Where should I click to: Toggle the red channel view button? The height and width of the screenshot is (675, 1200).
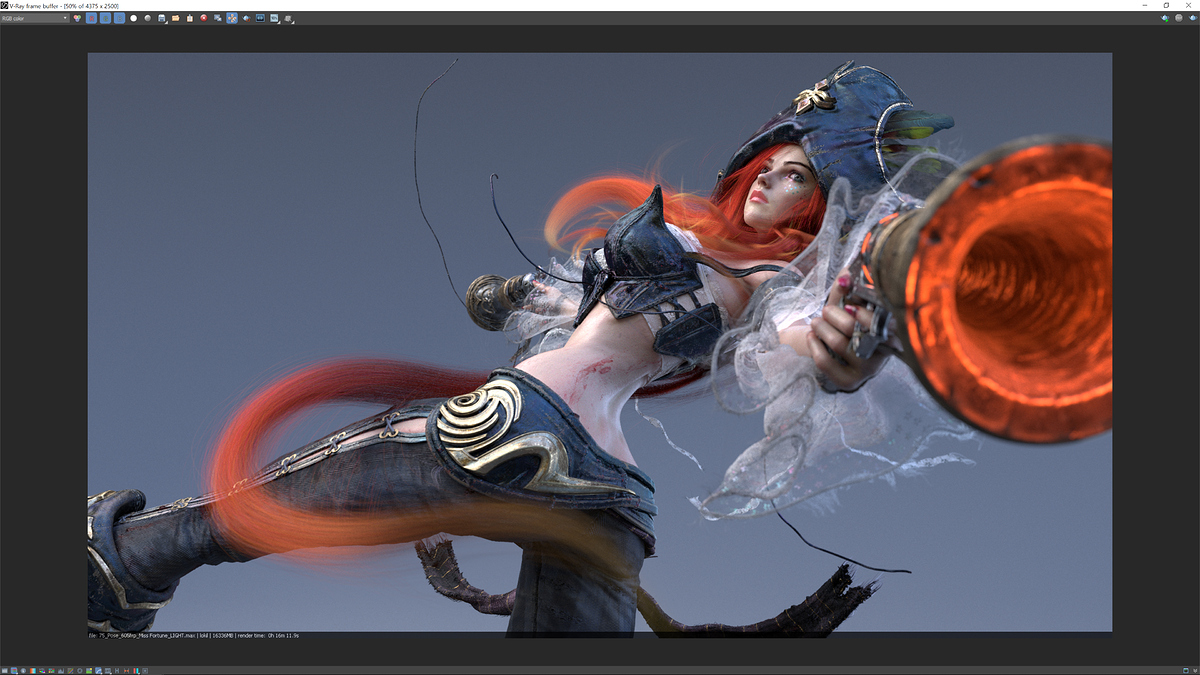pyautogui.click(x=91, y=18)
